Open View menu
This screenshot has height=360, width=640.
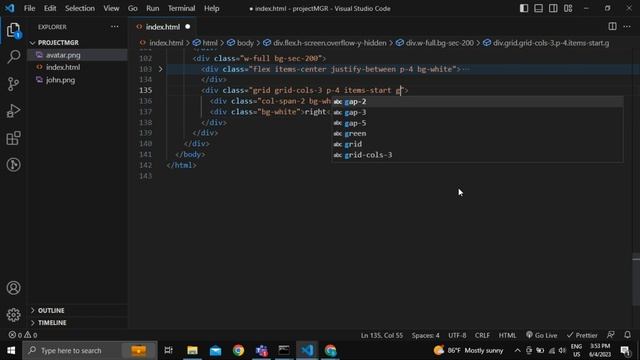tap(111, 8)
